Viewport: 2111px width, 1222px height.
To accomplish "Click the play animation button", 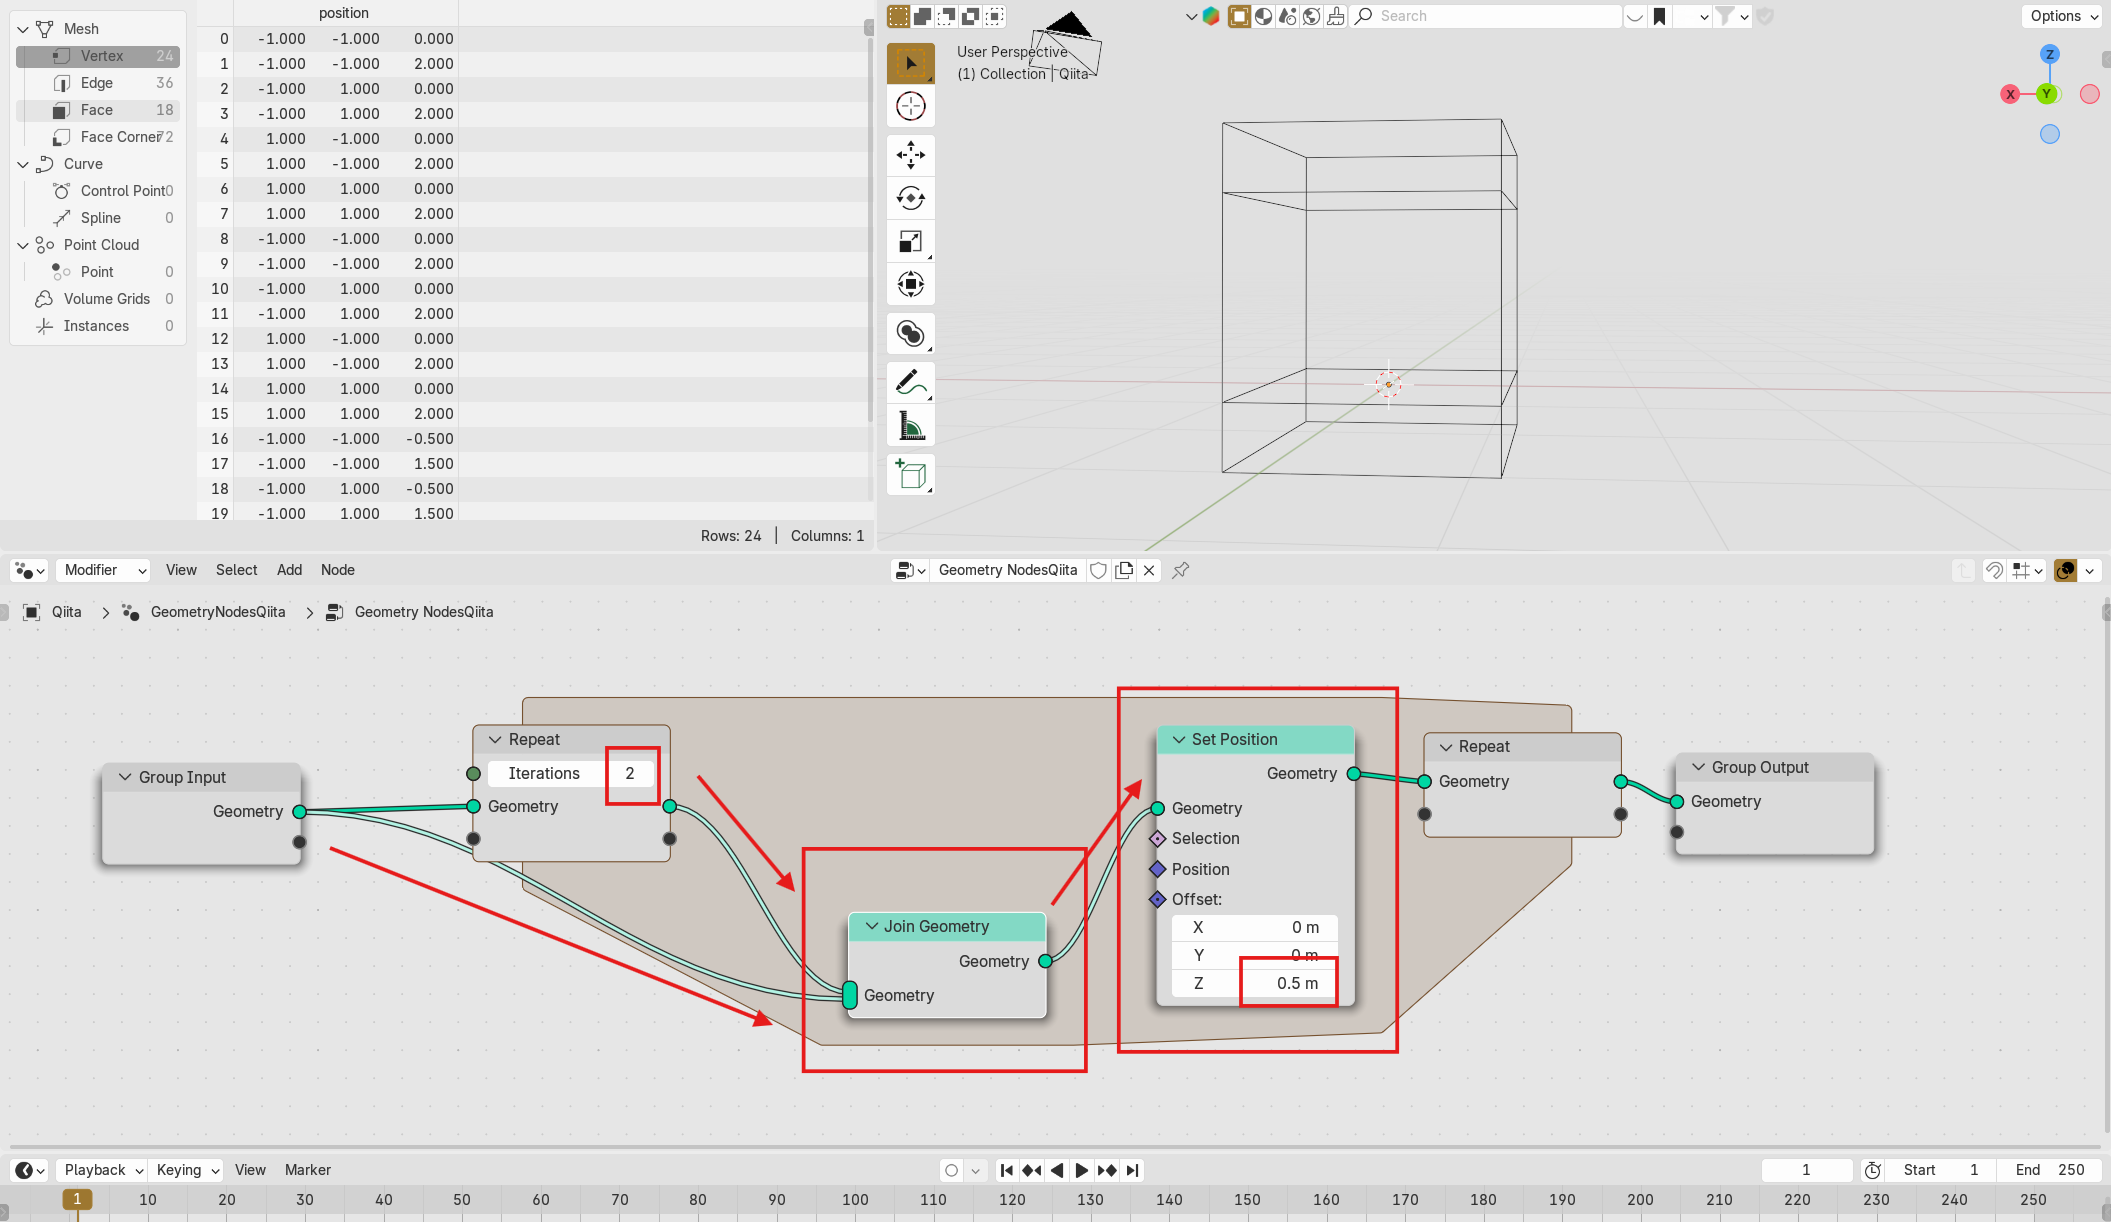I will click(x=1081, y=1170).
